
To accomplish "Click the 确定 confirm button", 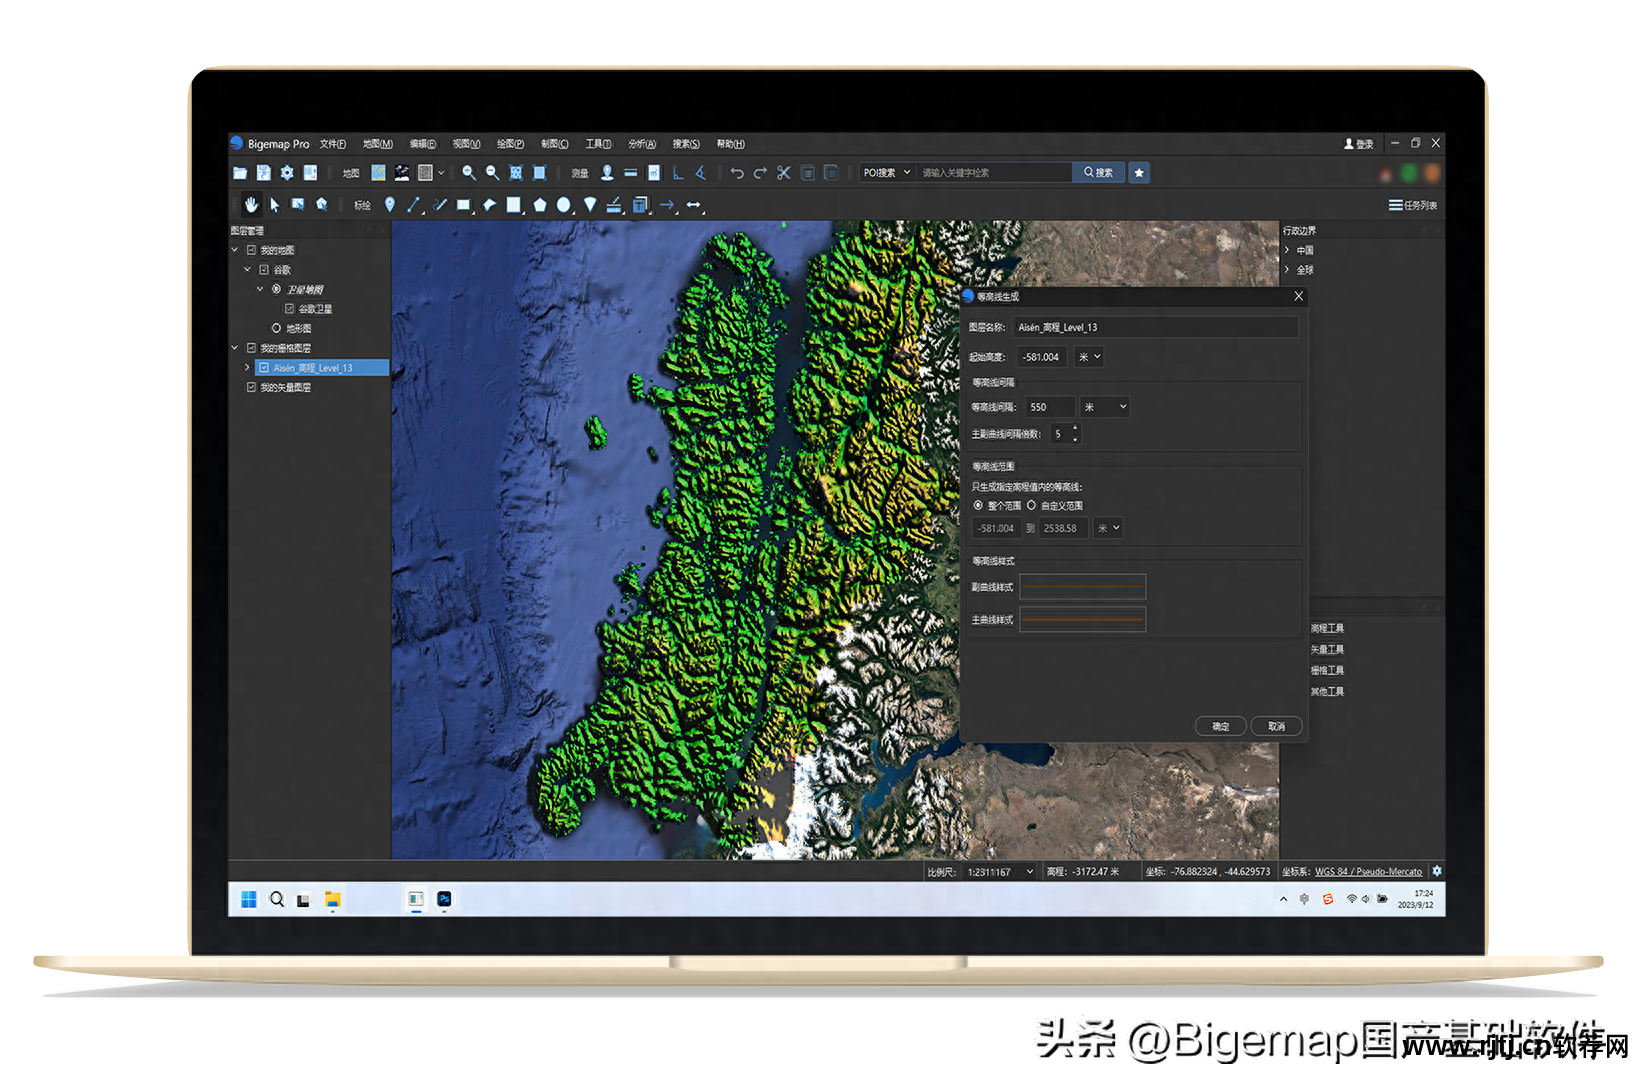I will [x=1221, y=726].
